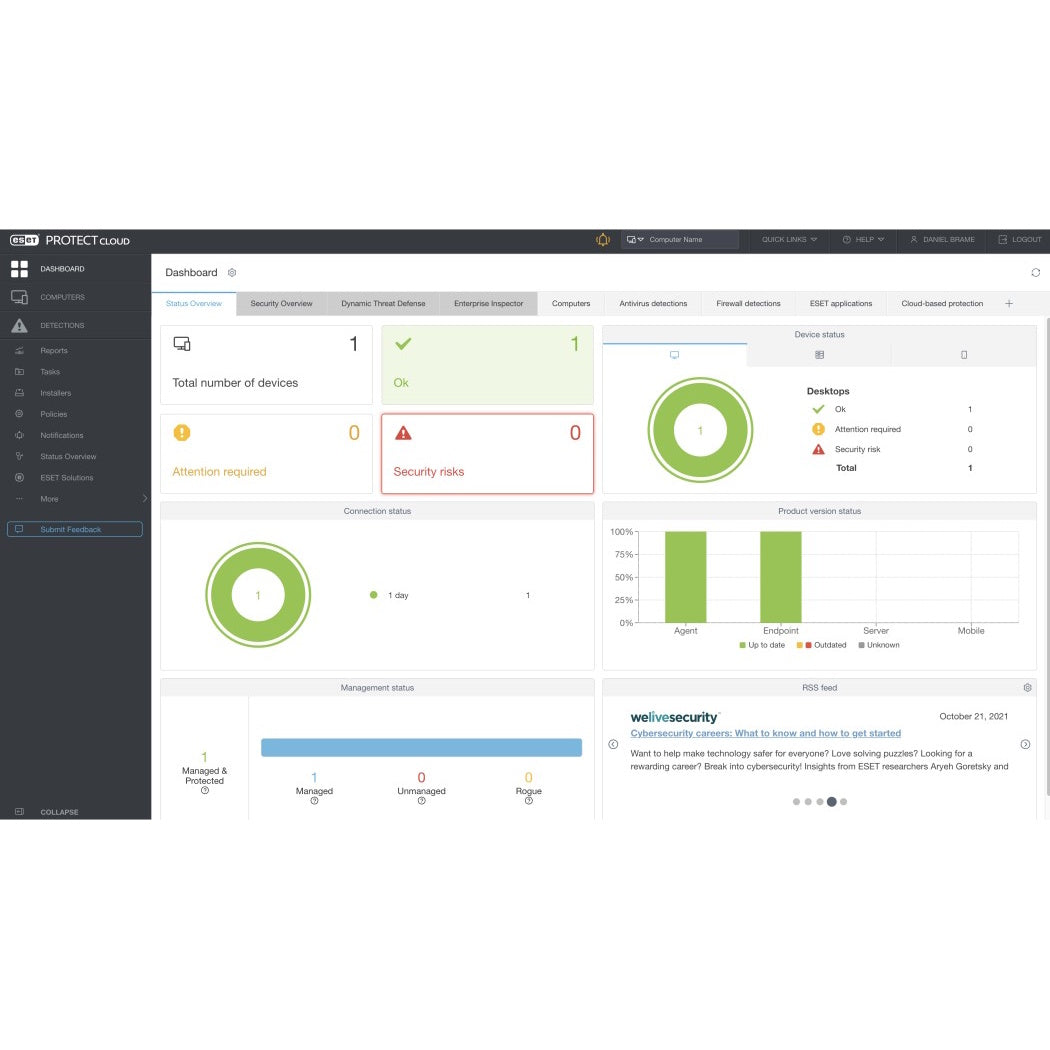Expand the Help menu in the top bar

click(x=862, y=240)
